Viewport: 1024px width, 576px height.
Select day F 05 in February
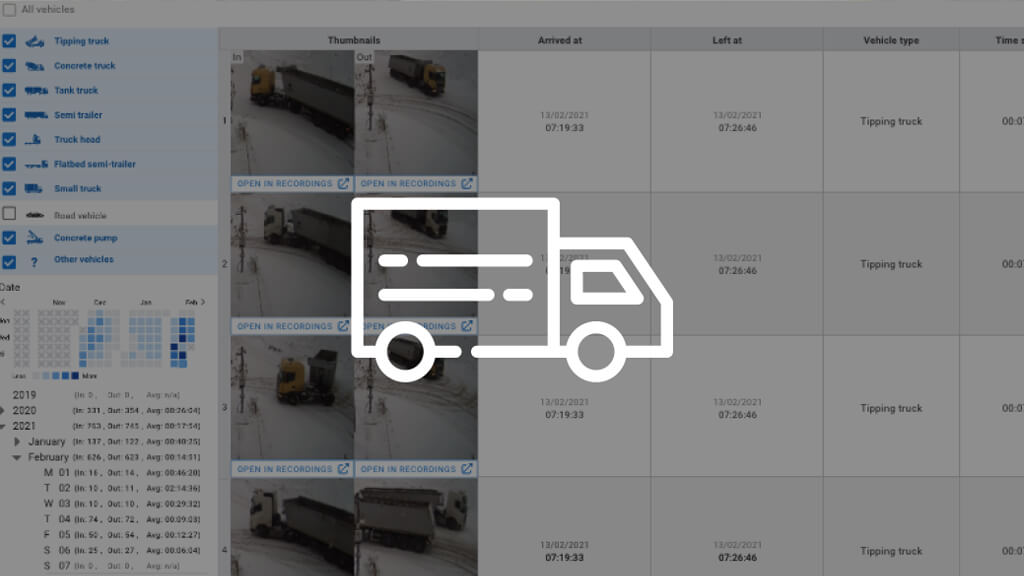[x=121, y=535]
